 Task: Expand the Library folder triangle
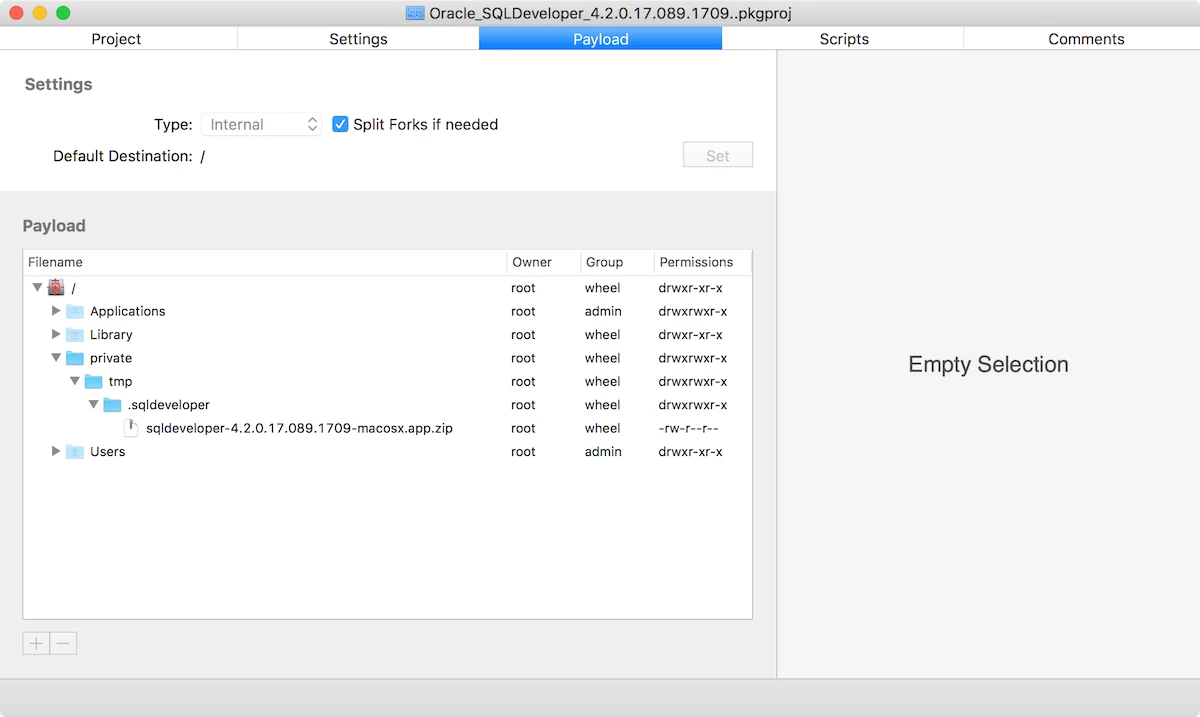[x=56, y=334]
